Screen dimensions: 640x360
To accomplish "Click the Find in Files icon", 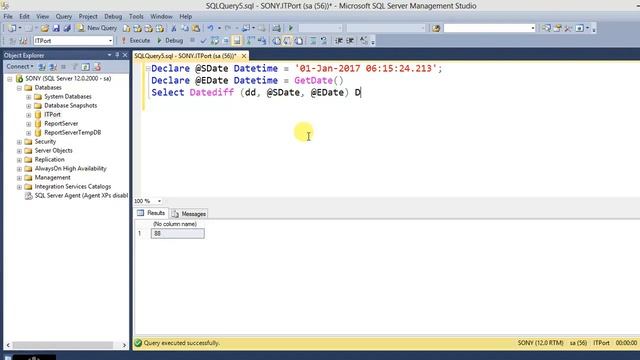I will [436, 28].
